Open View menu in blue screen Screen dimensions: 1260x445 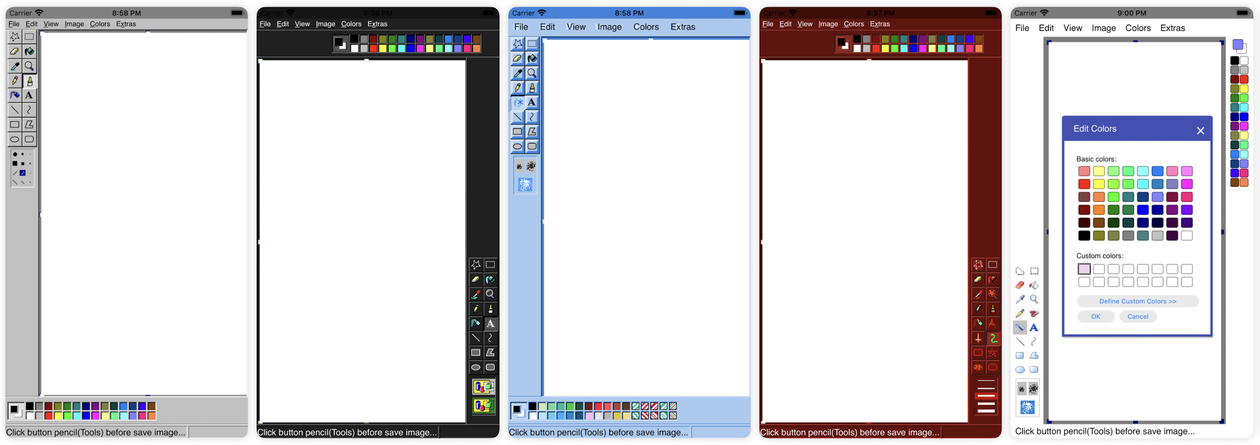[x=576, y=27]
